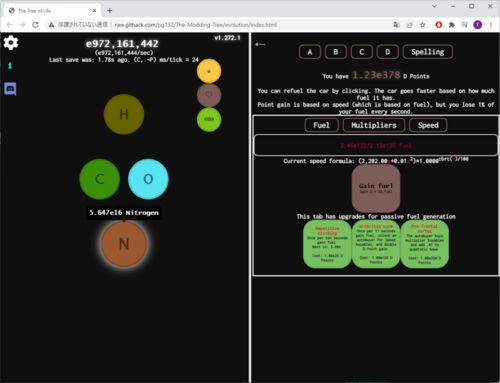Switch to subtab B
Viewport: 500px width, 383px height.
pos(336,52)
